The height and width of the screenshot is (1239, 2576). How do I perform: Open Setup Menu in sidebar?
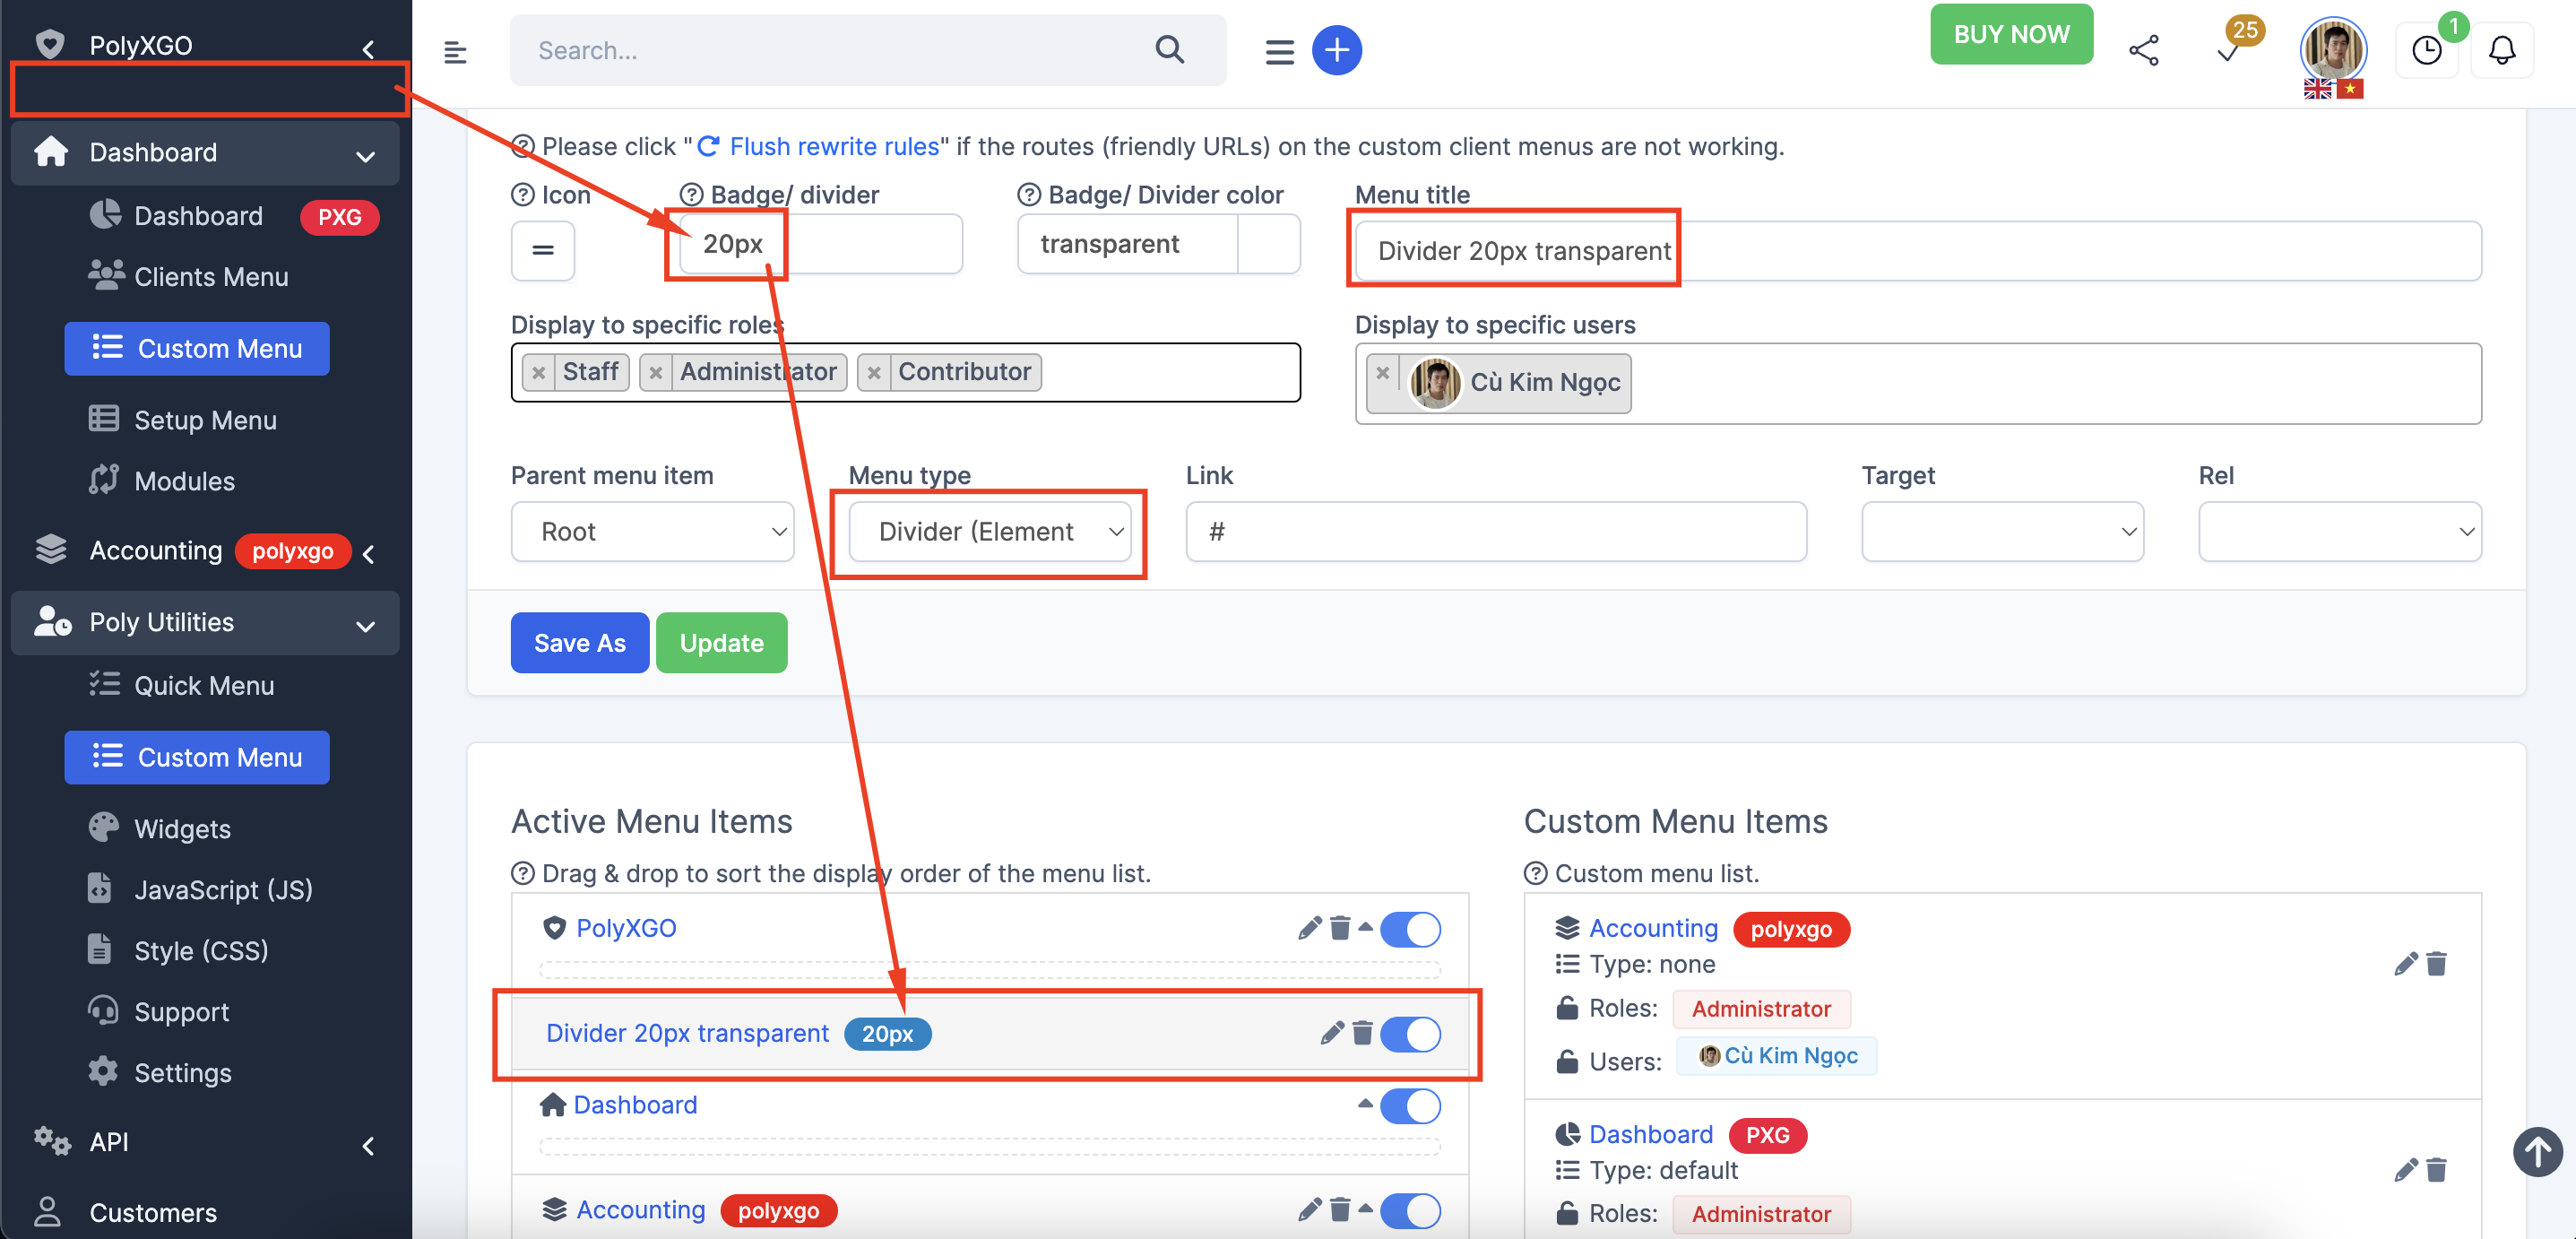click(x=204, y=420)
